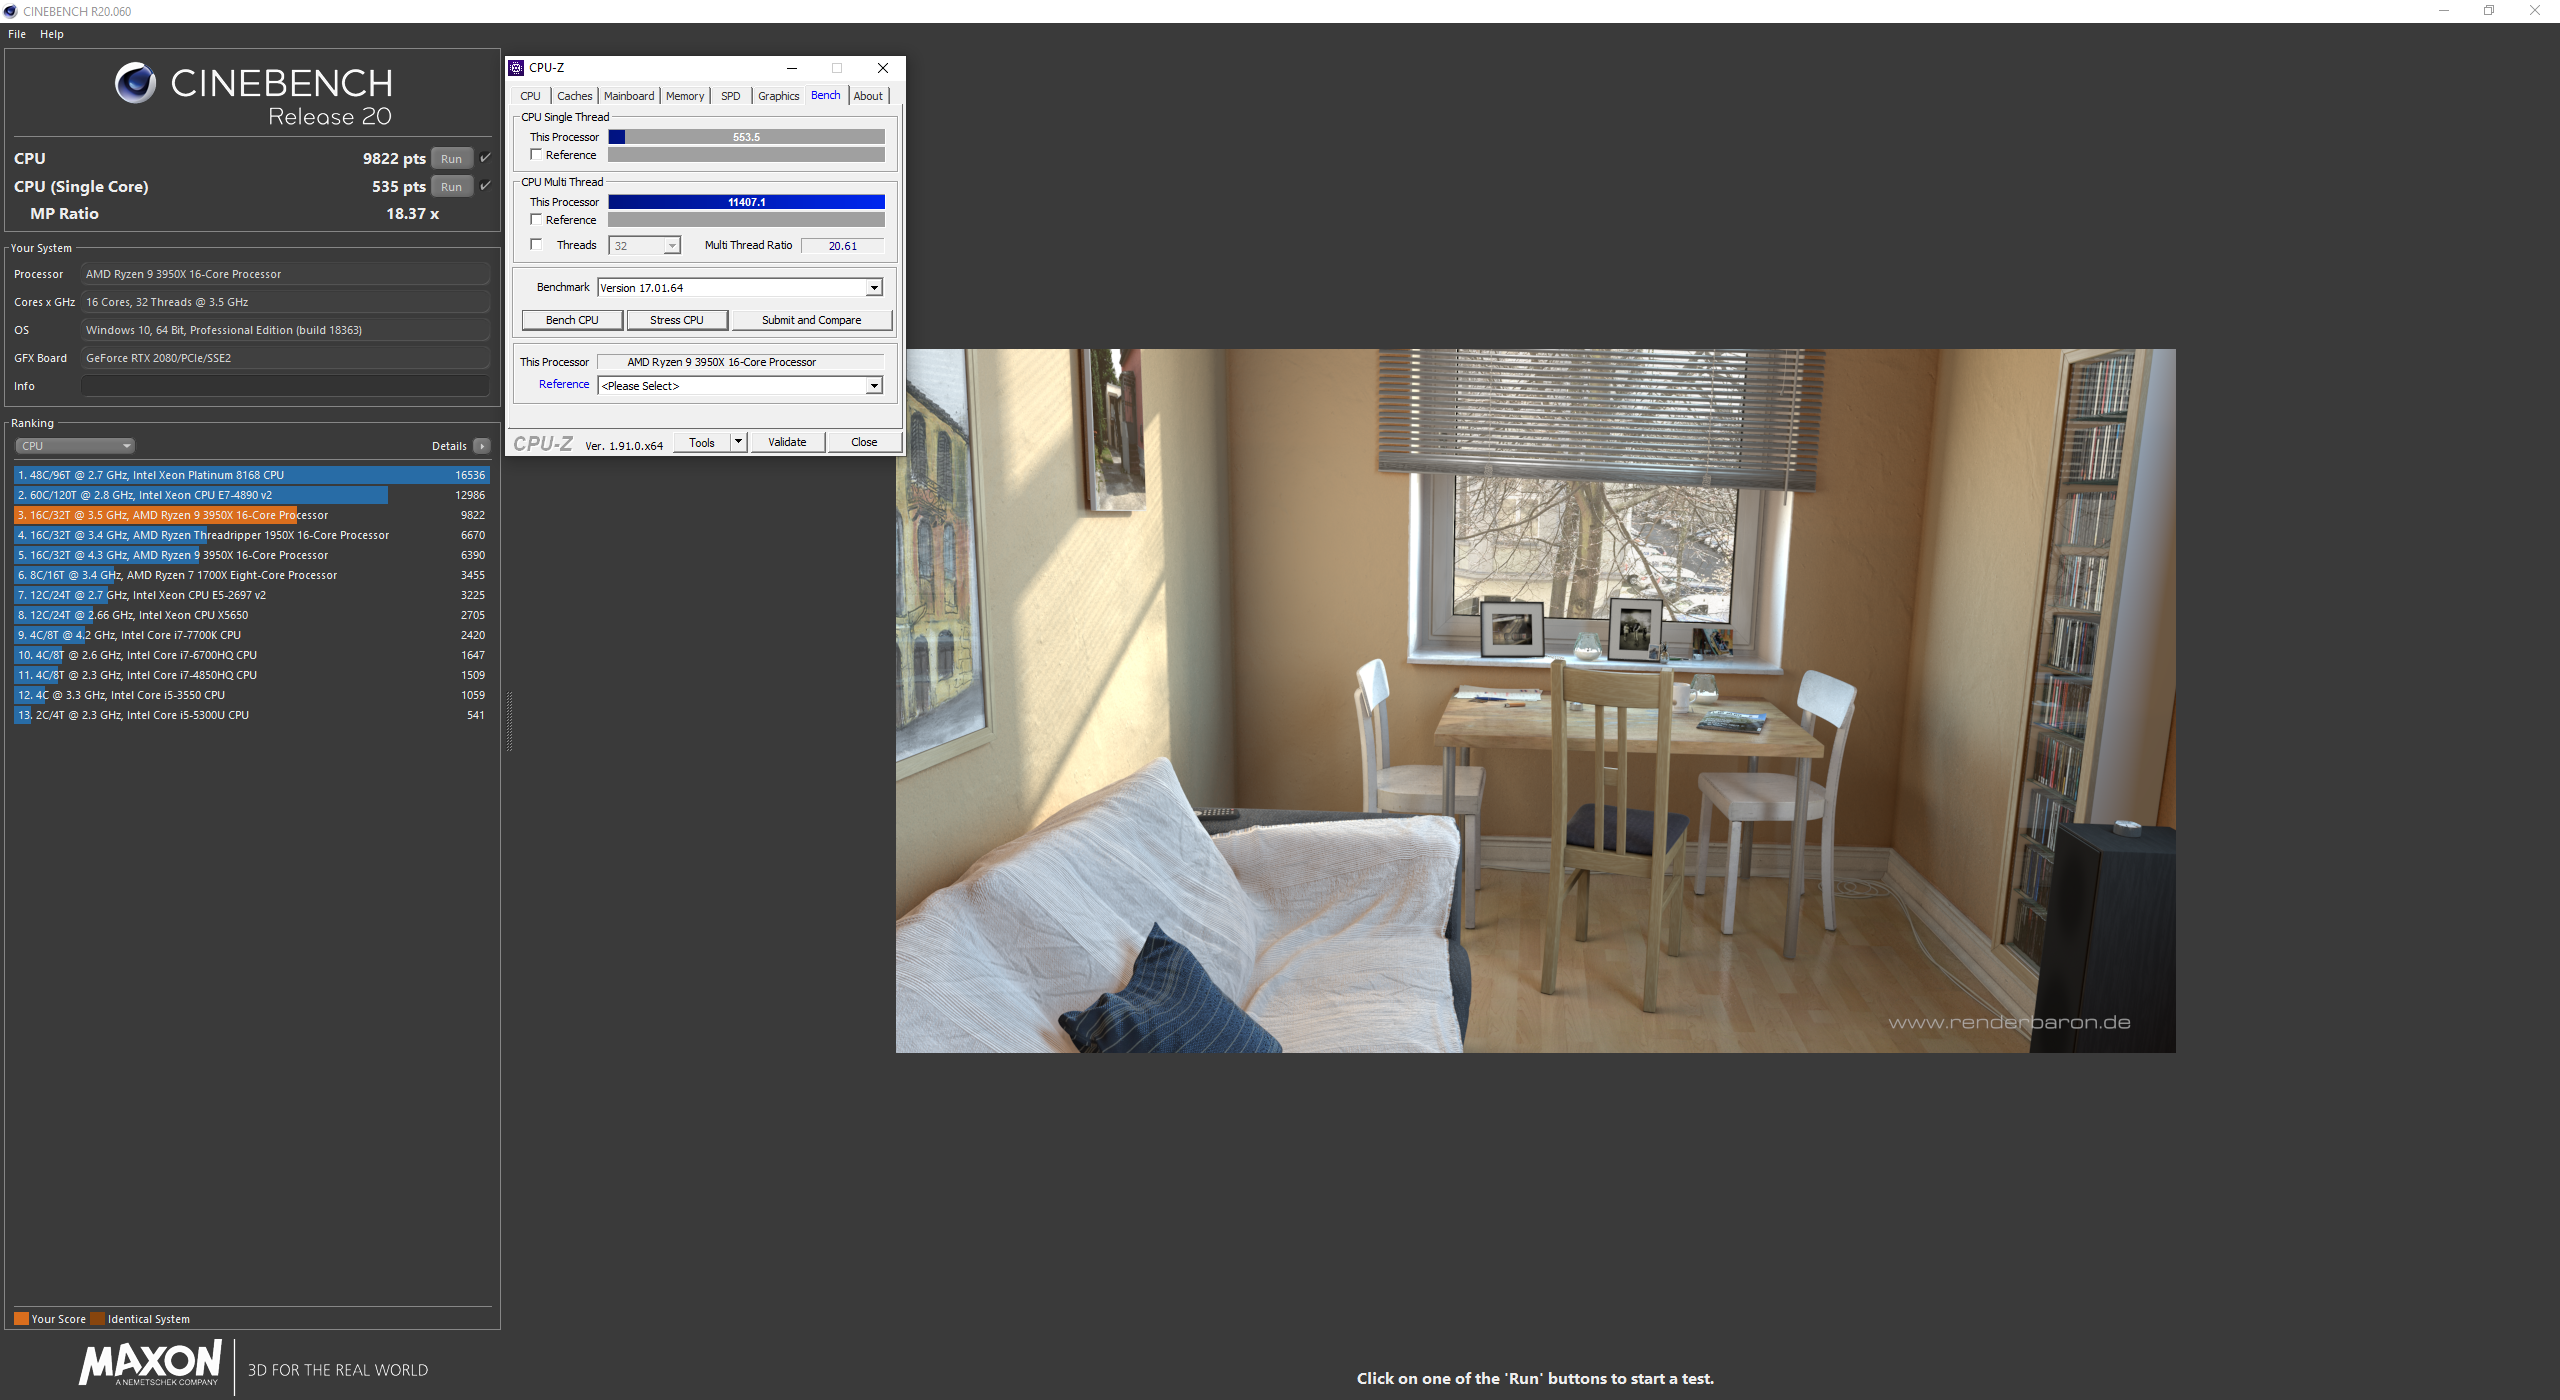The height and width of the screenshot is (1400, 2560).
Task: Click the Multi Thread Ratio value field
Action: pyautogui.click(x=843, y=246)
